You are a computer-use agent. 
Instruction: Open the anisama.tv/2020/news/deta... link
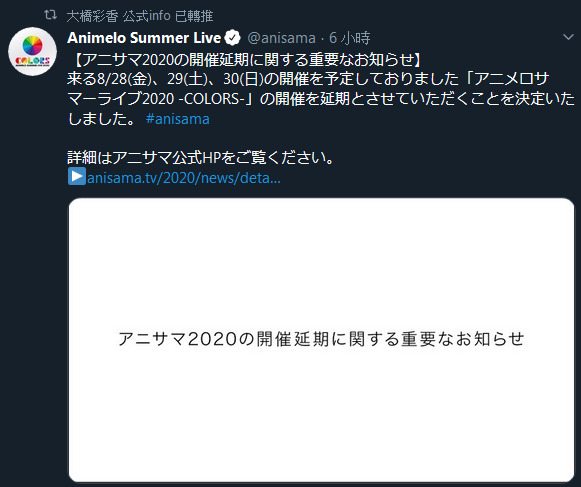pos(184,178)
